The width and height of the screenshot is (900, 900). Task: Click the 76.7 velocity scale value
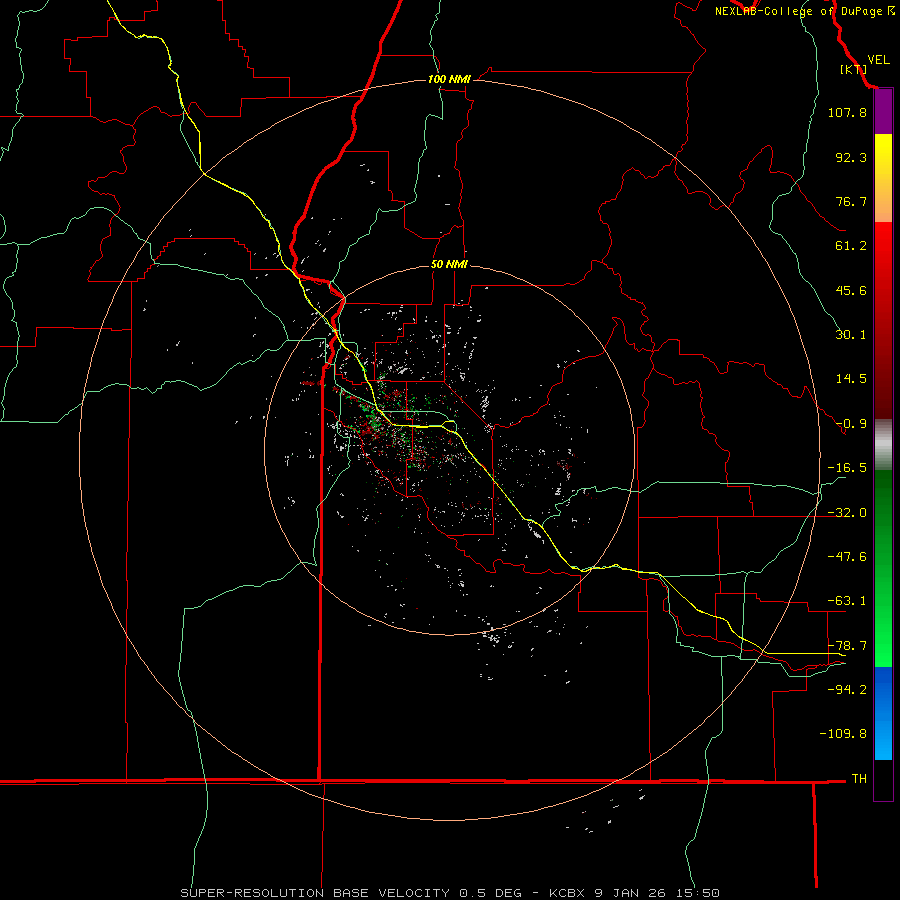click(x=851, y=201)
